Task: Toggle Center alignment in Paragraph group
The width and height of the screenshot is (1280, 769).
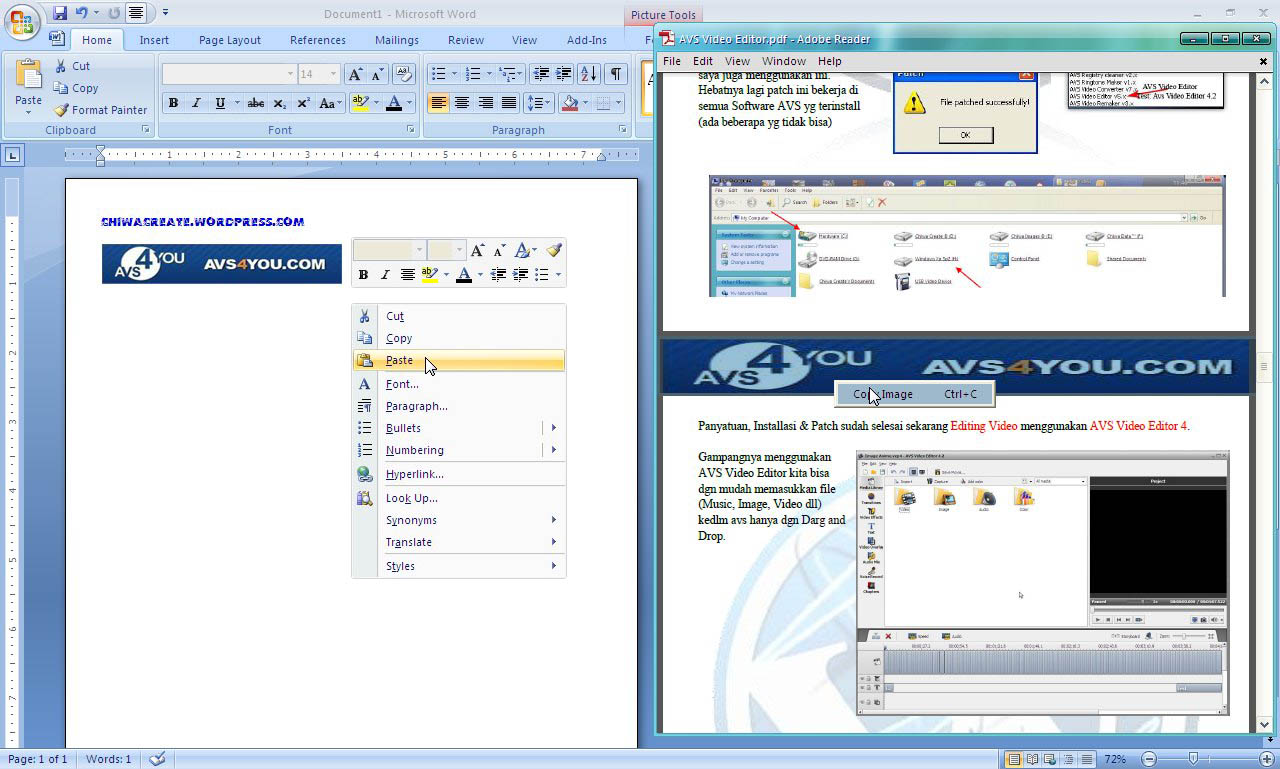Action: click(x=462, y=103)
